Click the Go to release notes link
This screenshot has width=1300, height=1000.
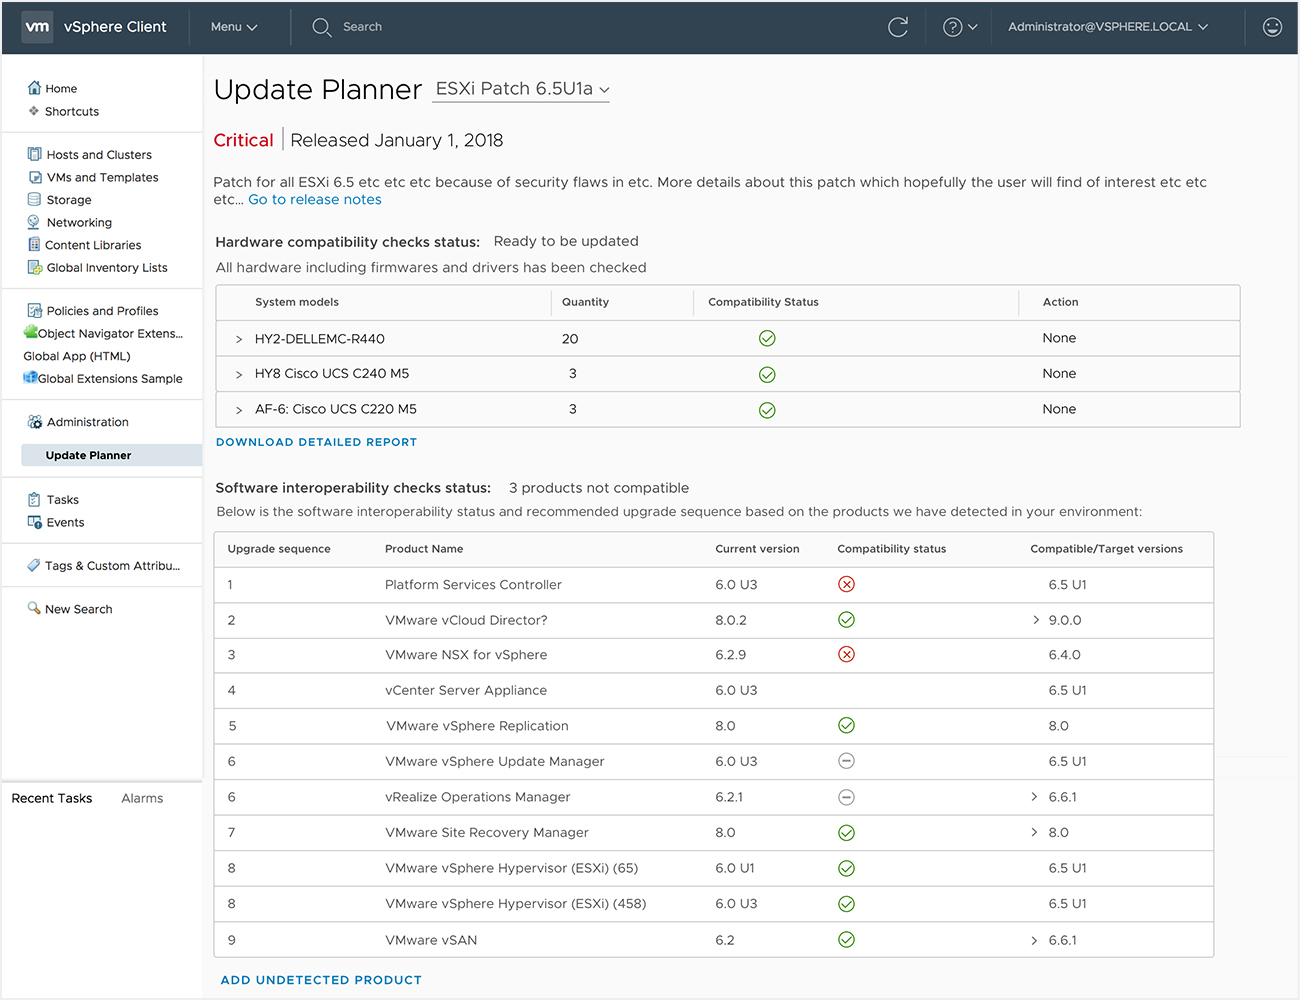click(314, 199)
